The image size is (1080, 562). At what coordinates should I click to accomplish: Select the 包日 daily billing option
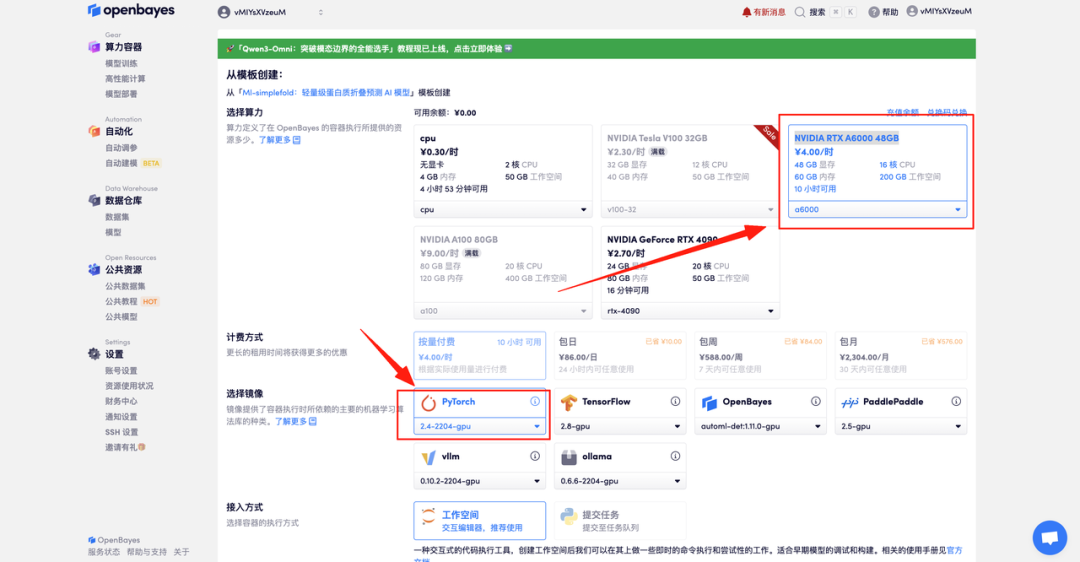tap(620, 354)
